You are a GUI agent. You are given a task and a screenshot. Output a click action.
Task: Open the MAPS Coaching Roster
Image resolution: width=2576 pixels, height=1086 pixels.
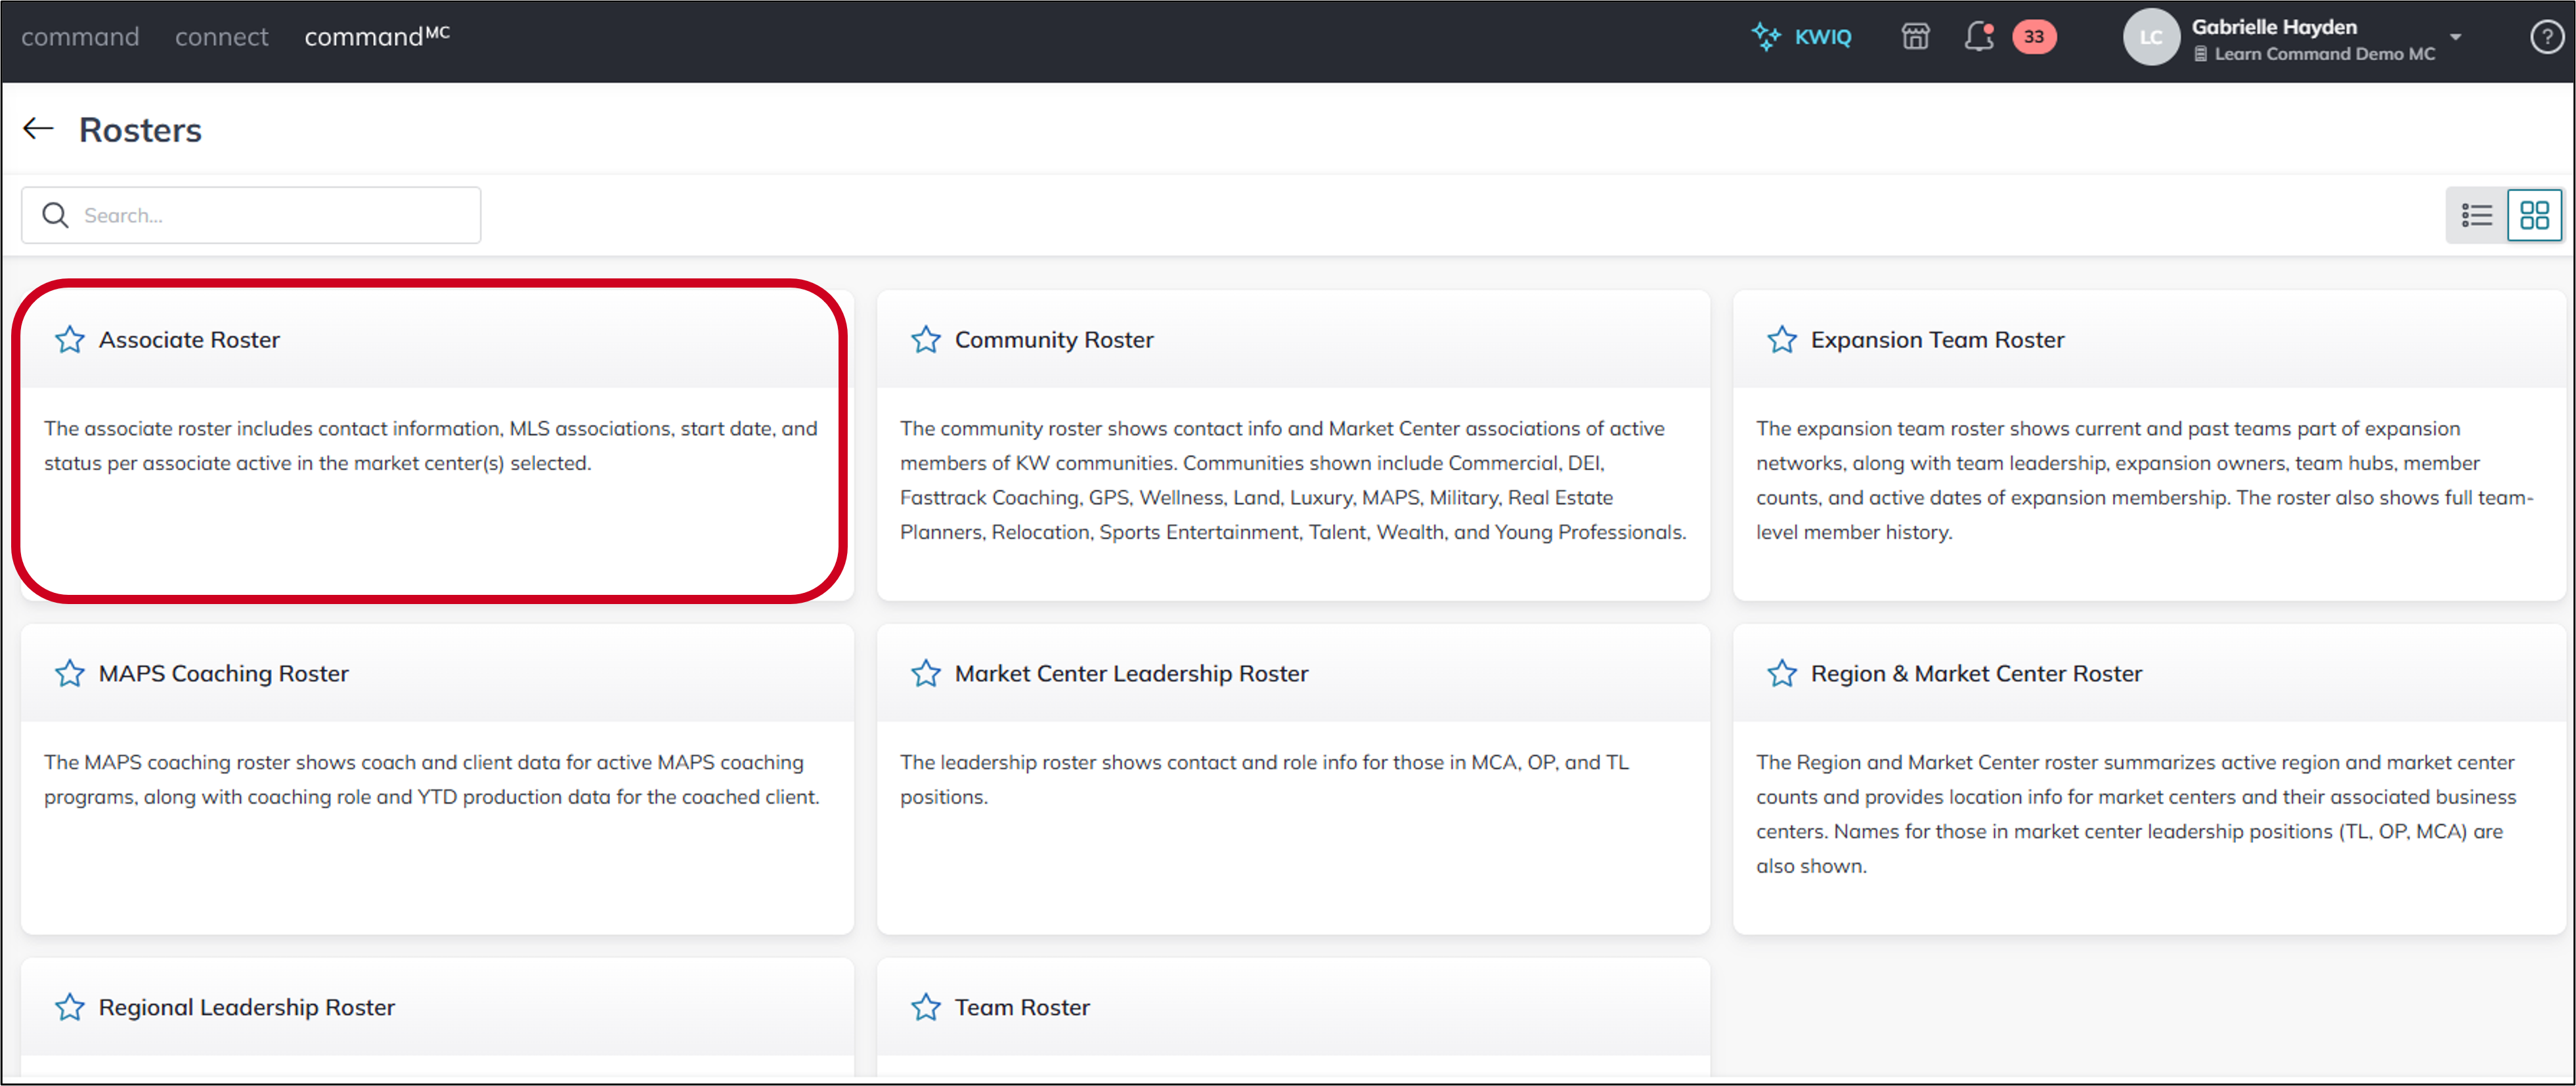point(224,674)
